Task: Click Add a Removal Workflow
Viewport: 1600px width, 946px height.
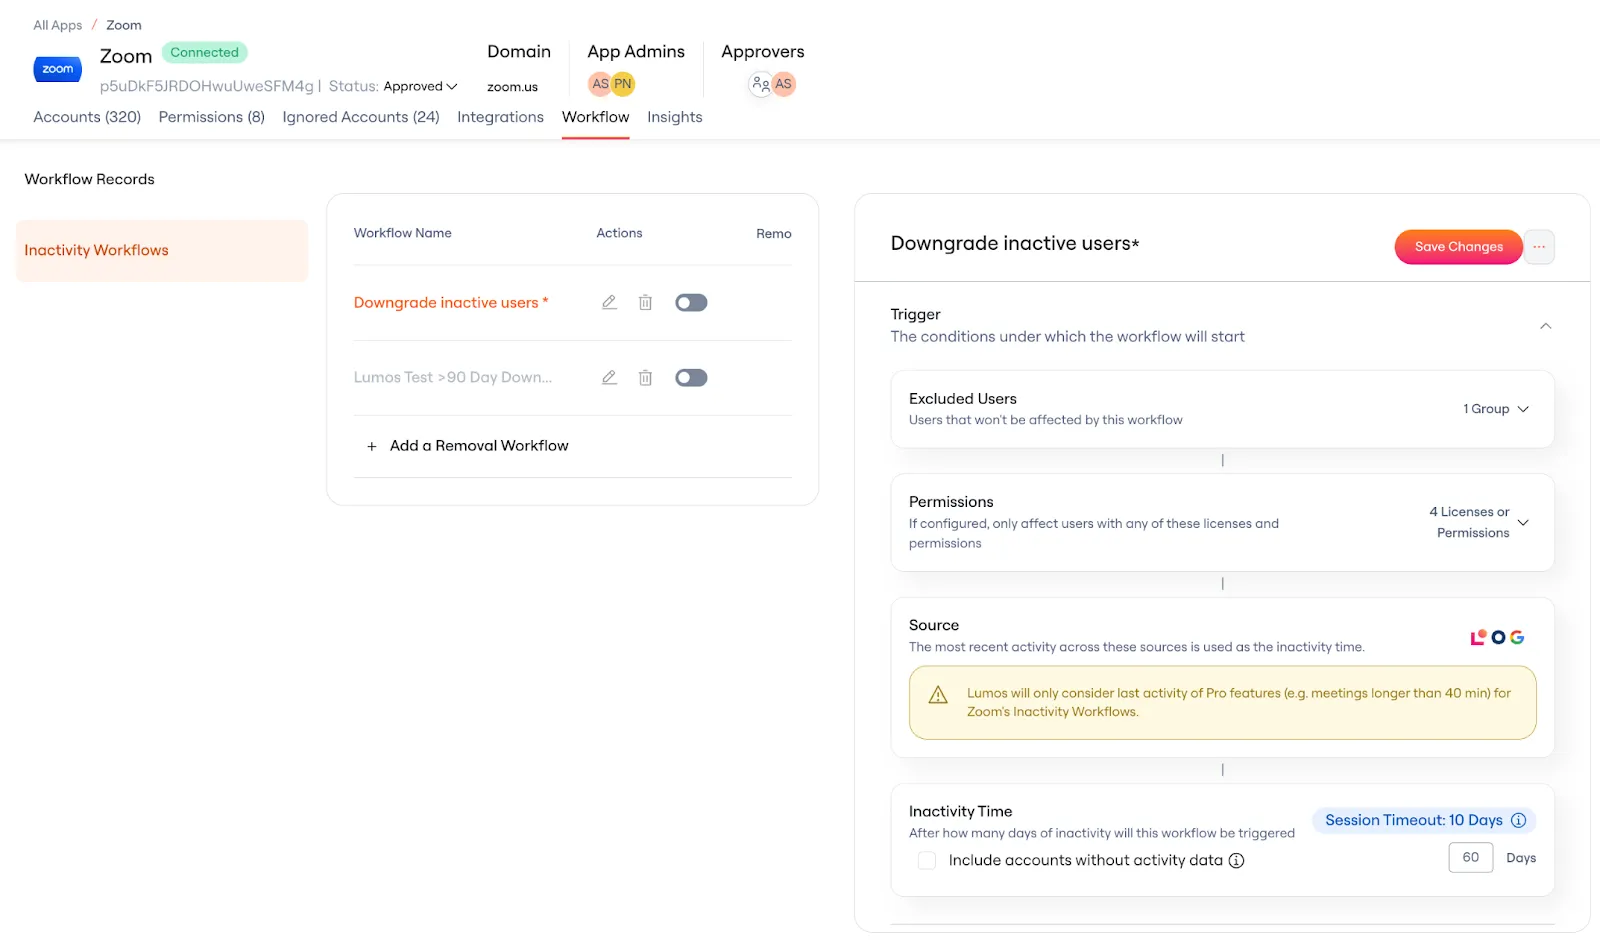Action: coord(479,446)
